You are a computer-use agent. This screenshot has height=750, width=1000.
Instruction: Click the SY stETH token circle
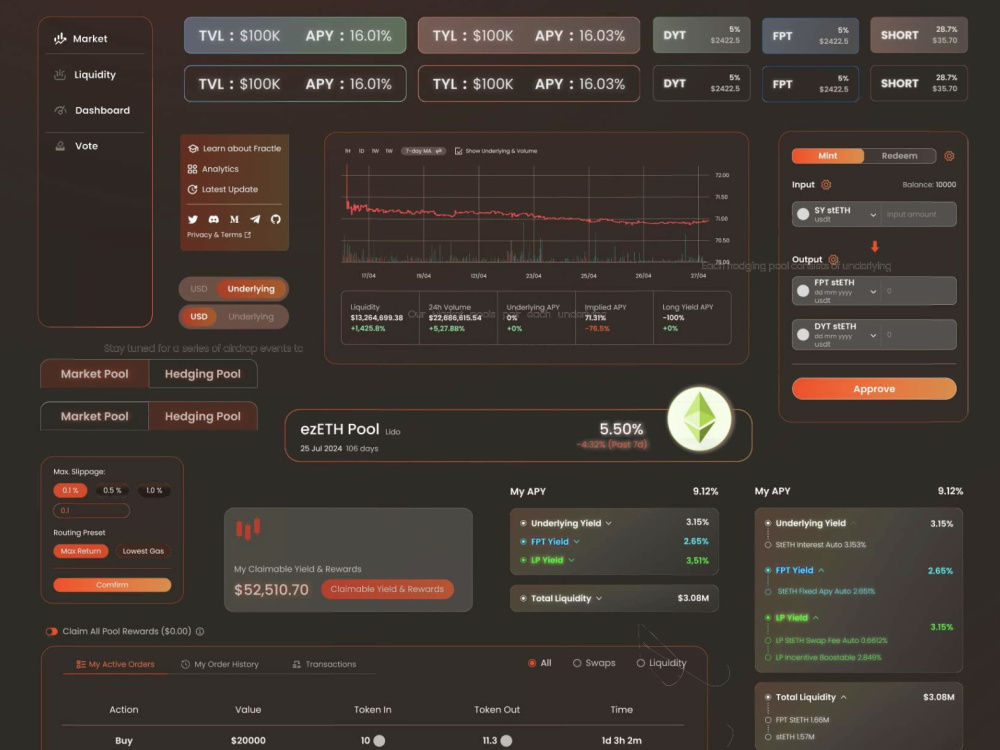click(x=803, y=214)
